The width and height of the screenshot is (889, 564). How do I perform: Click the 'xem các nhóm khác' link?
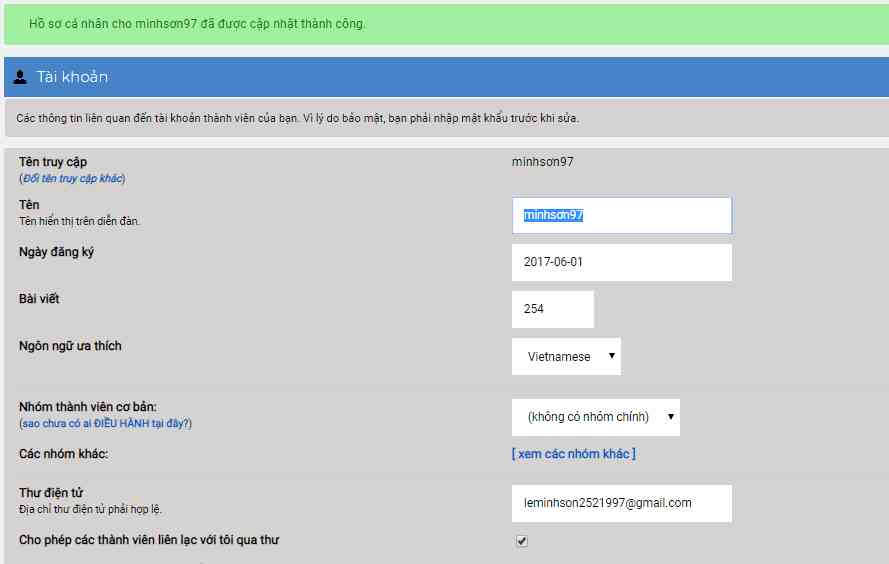[573, 454]
